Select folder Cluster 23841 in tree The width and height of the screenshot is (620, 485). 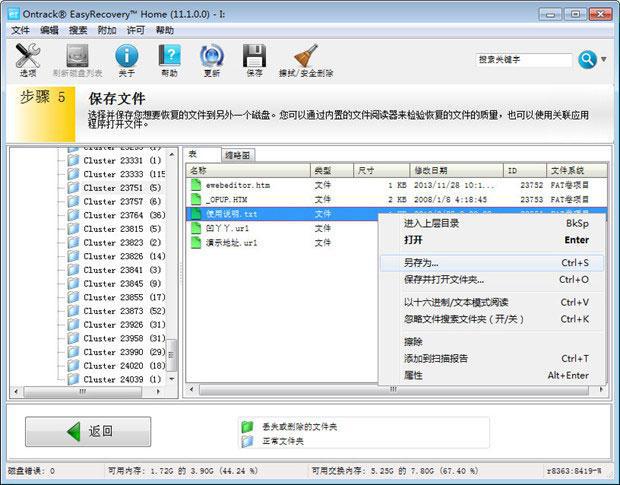(115, 270)
